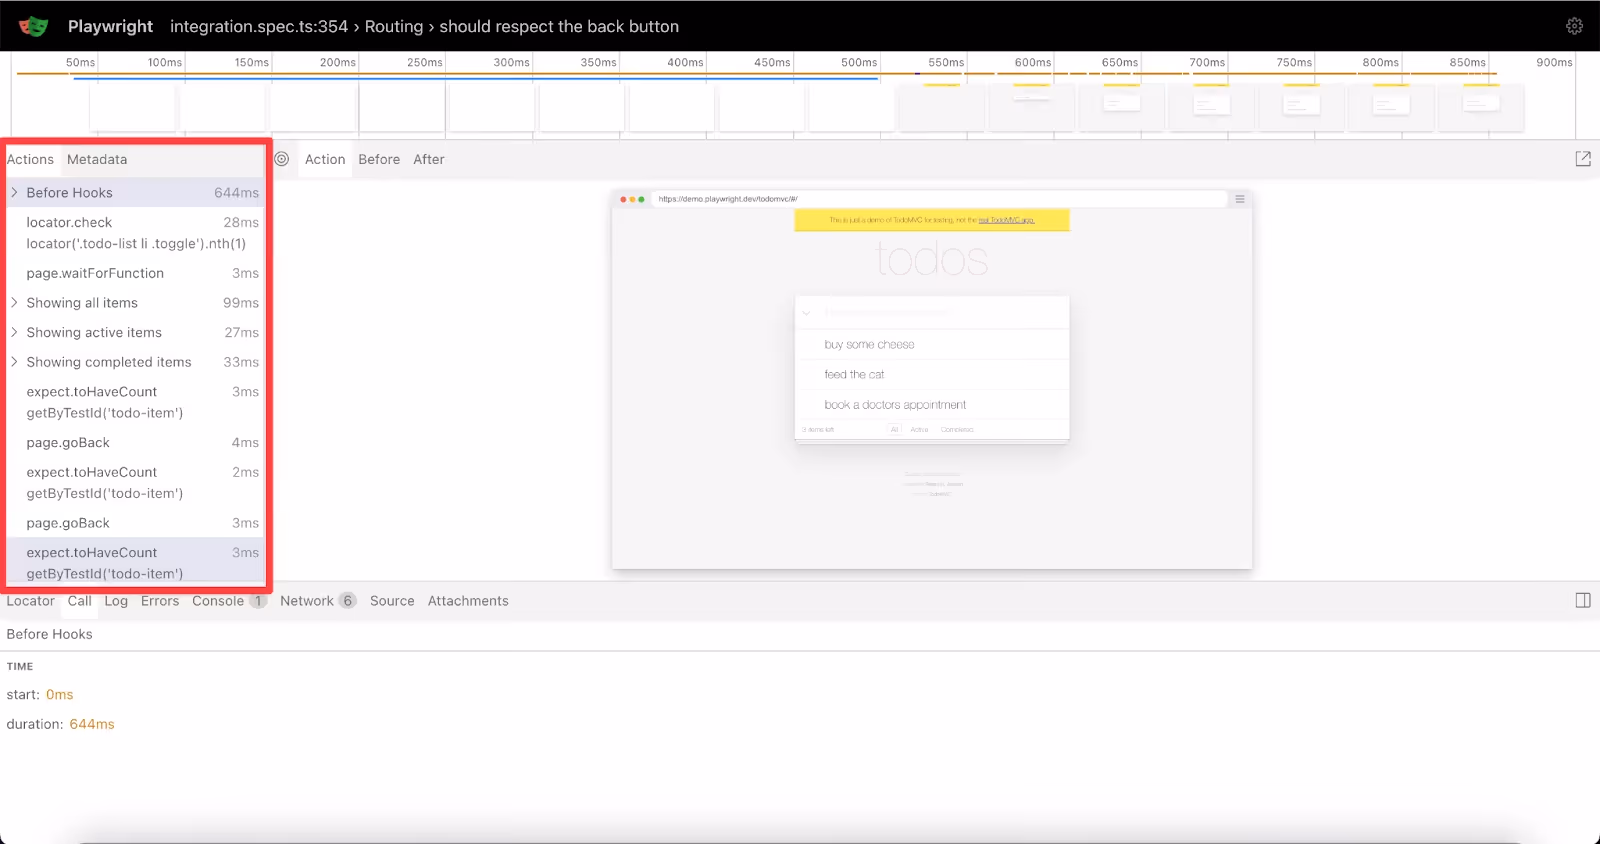
Task: Open the Attachments tab
Action: pos(468,601)
